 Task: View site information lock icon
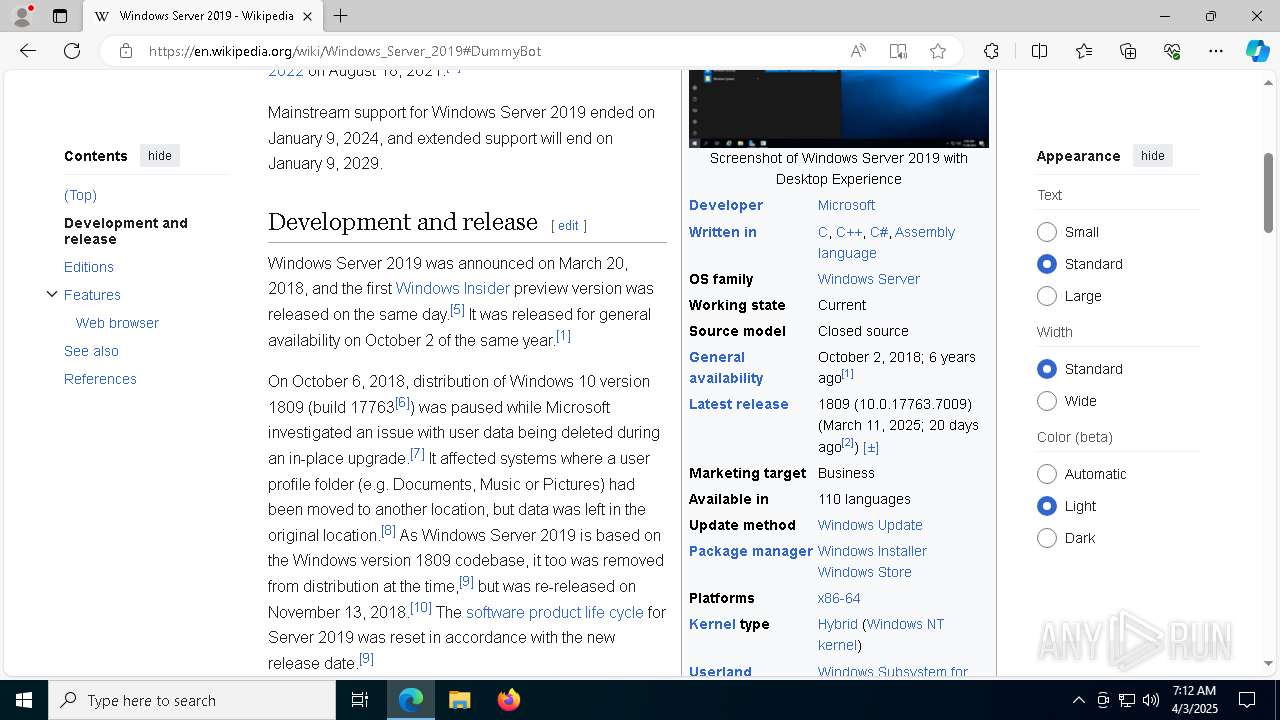coord(126,51)
